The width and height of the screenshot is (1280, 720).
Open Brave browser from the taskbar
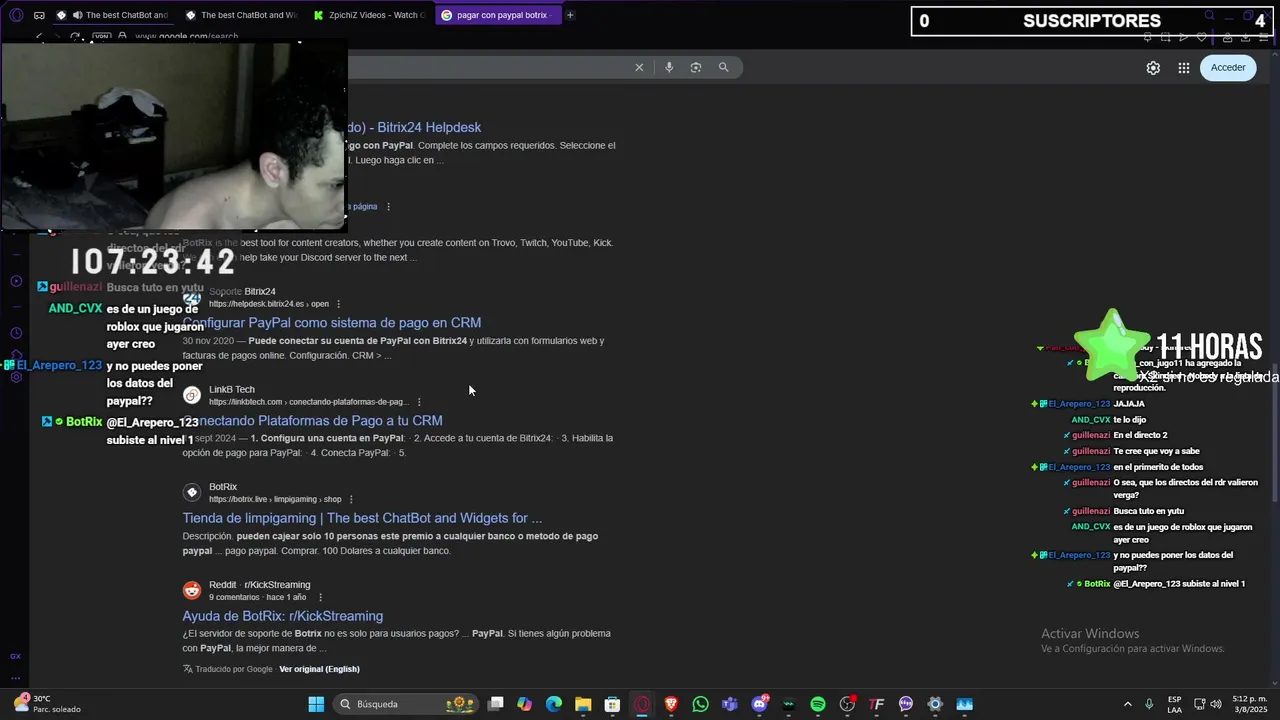point(671,704)
